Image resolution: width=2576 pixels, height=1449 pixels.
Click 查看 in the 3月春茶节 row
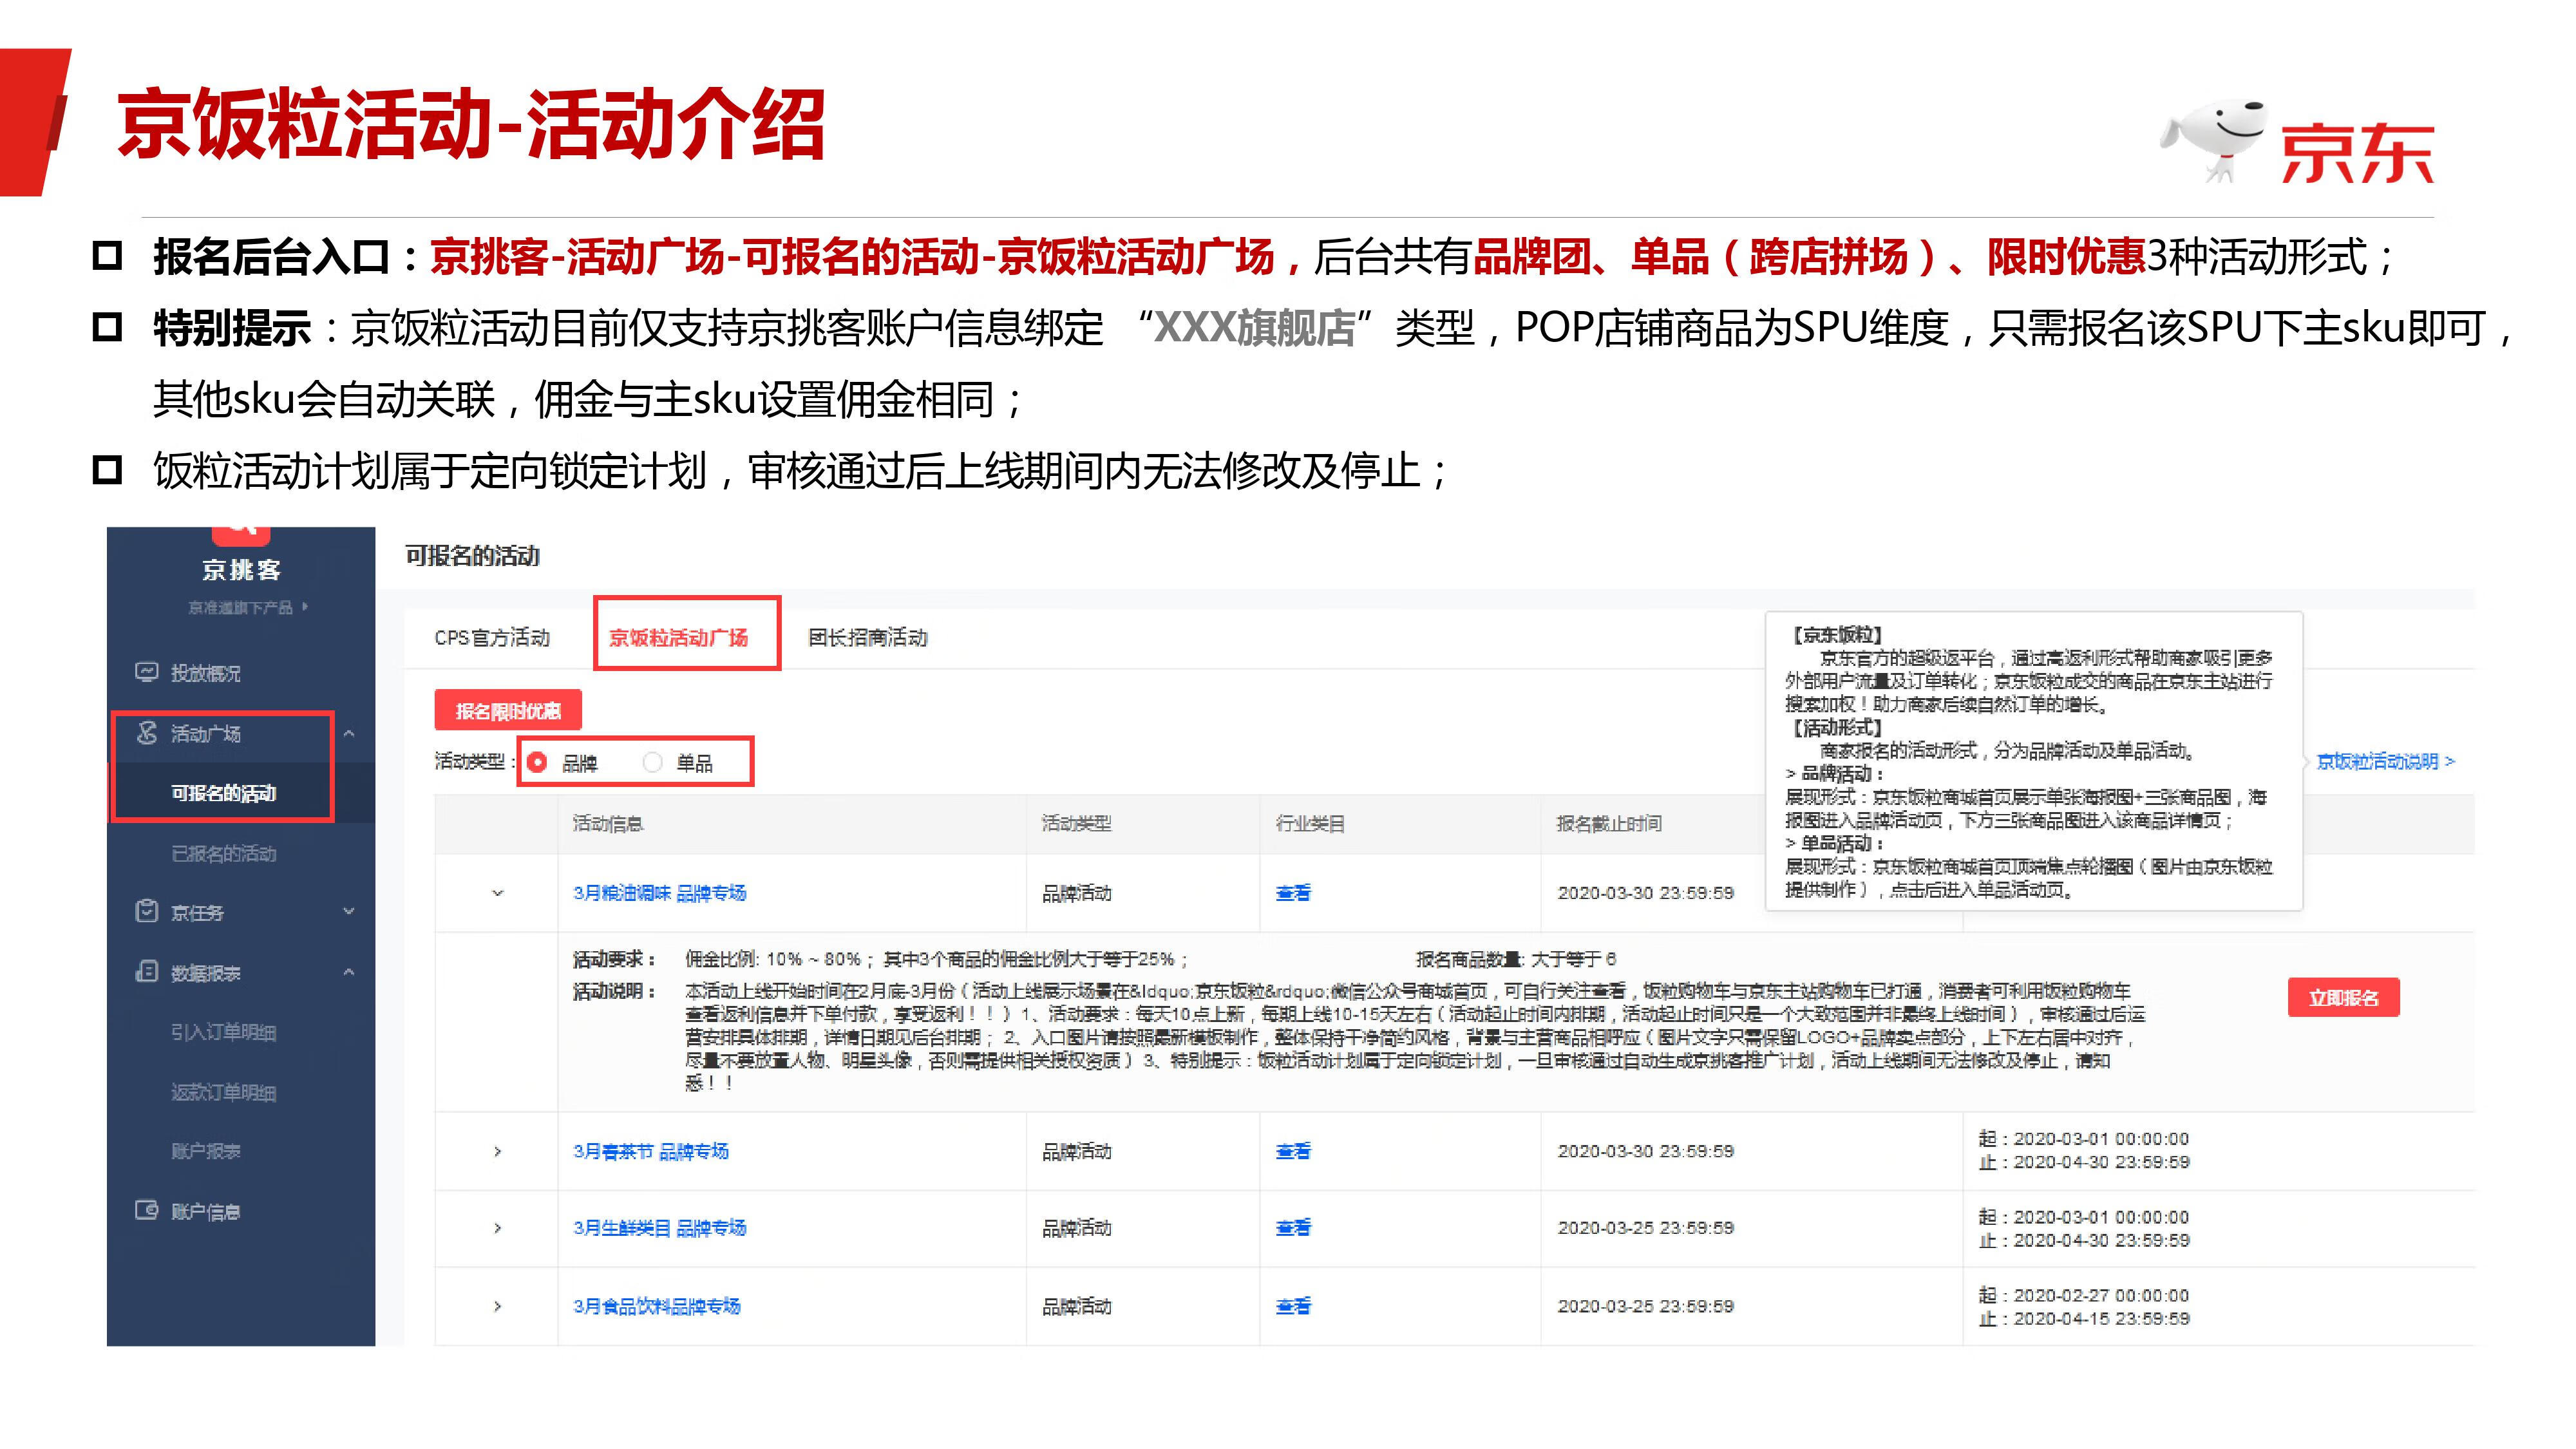[x=1293, y=1151]
